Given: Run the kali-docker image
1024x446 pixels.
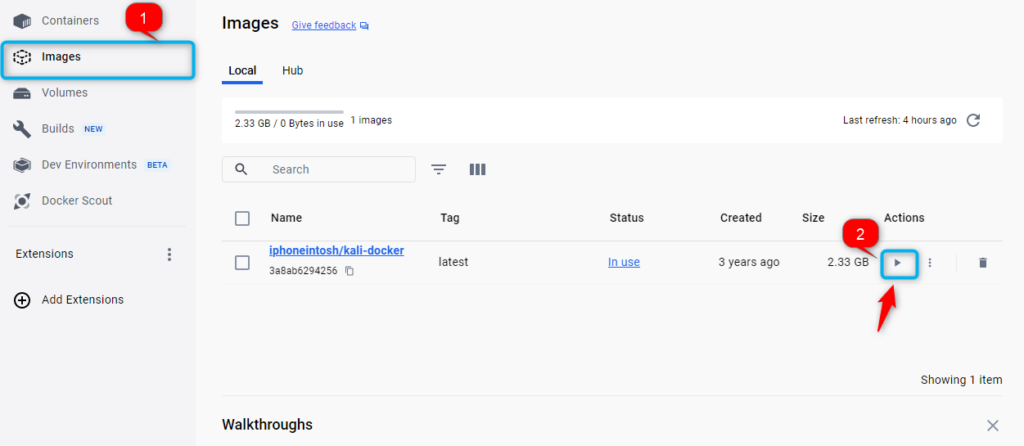Looking at the screenshot, I should click(x=898, y=263).
